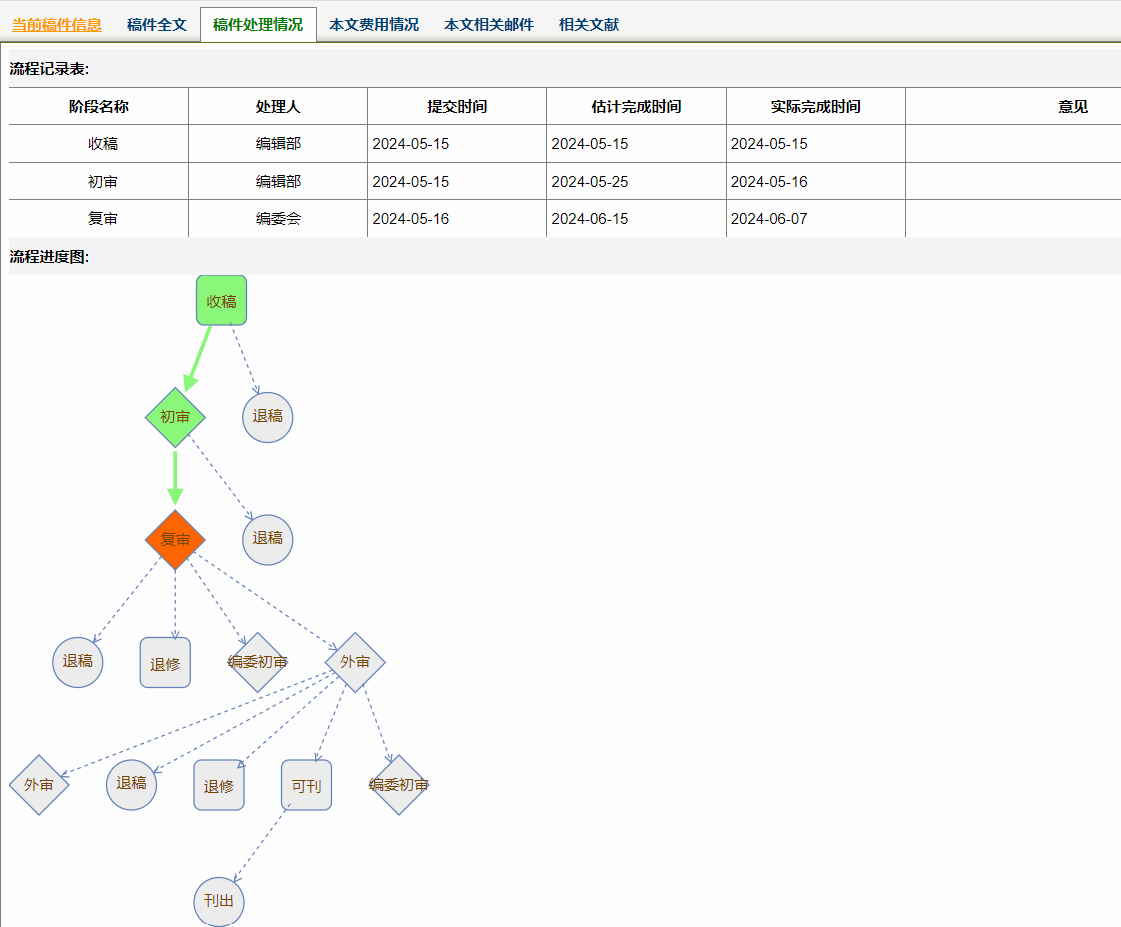Screen dimensions: 1121x927
Task: Click the orange 复审 diamond node
Action: tap(175, 540)
